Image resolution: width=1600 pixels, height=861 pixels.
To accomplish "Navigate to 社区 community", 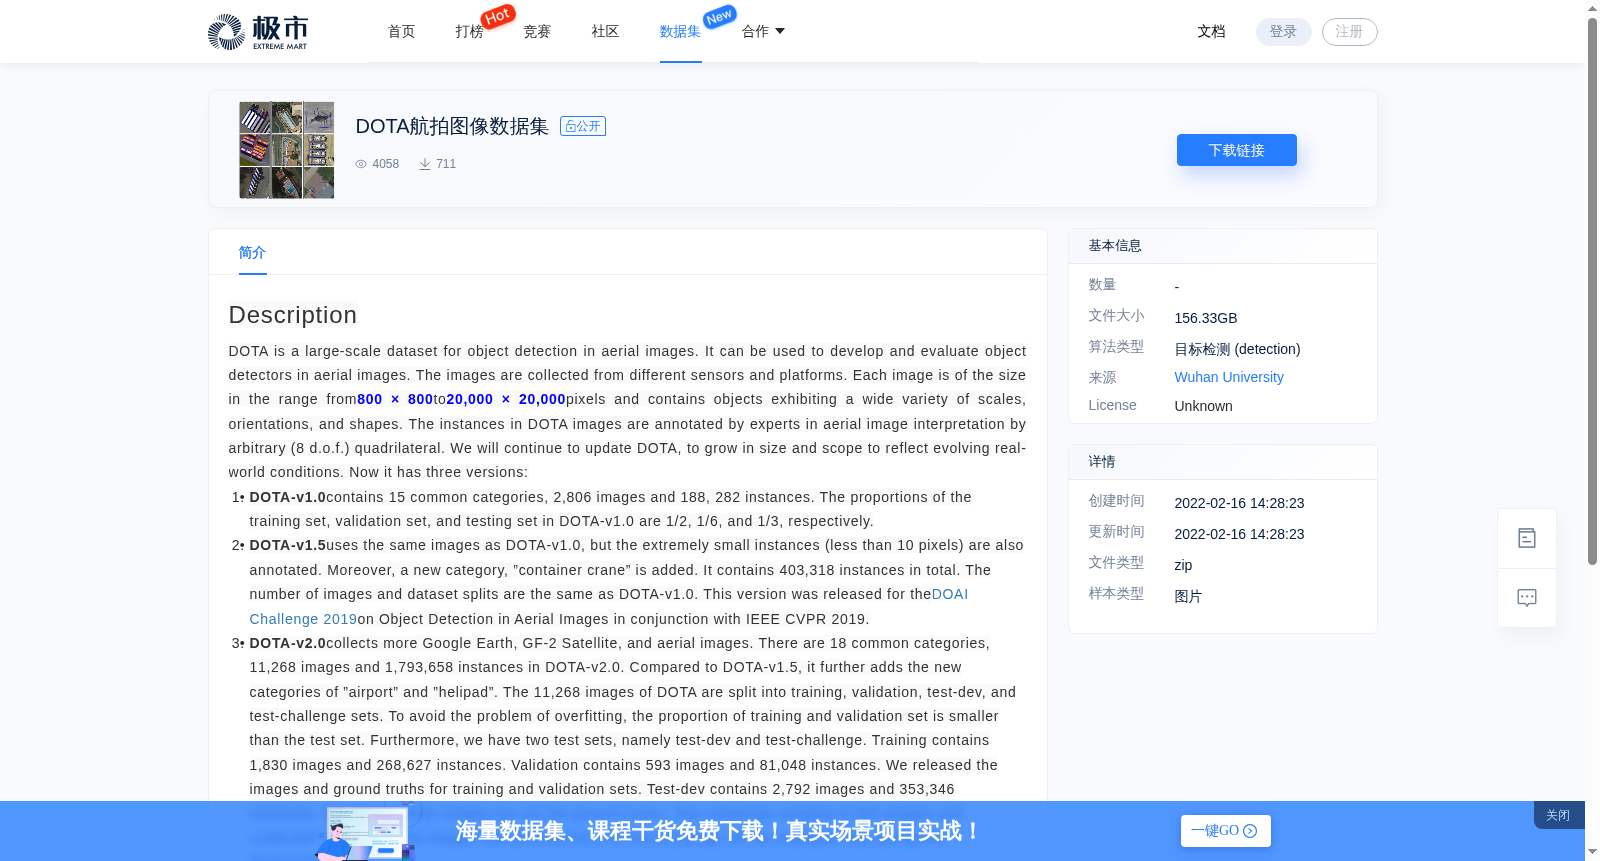I will [x=605, y=32].
